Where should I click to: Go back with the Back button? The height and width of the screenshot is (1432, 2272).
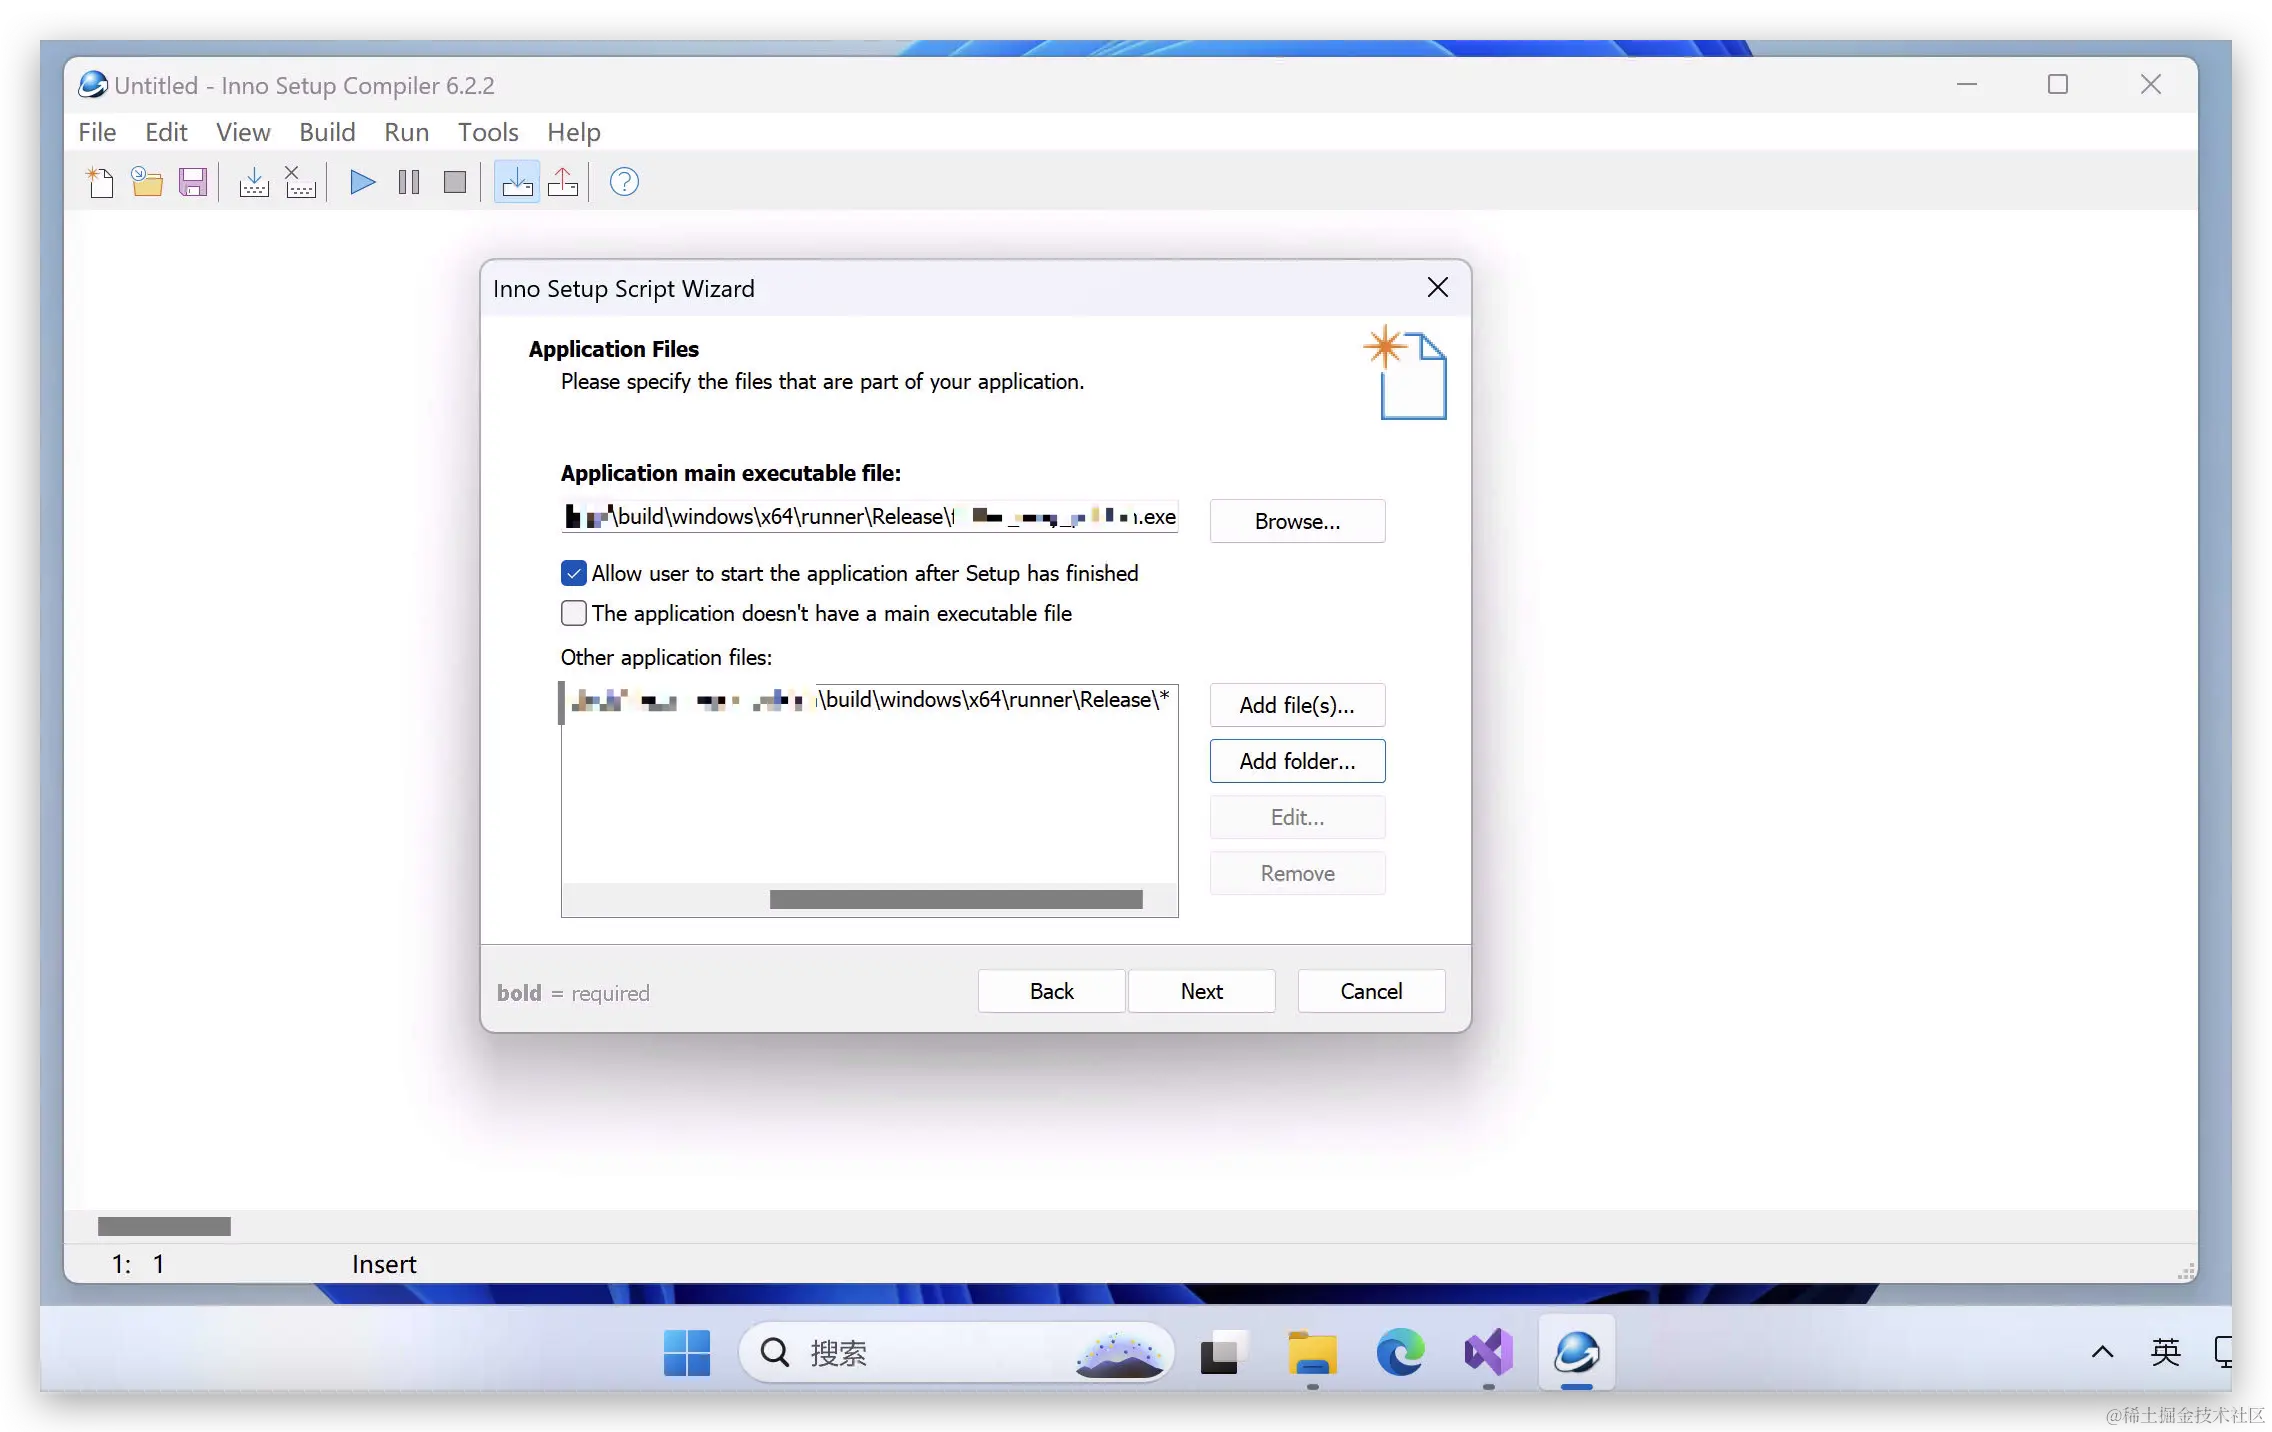tap(1051, 991)
